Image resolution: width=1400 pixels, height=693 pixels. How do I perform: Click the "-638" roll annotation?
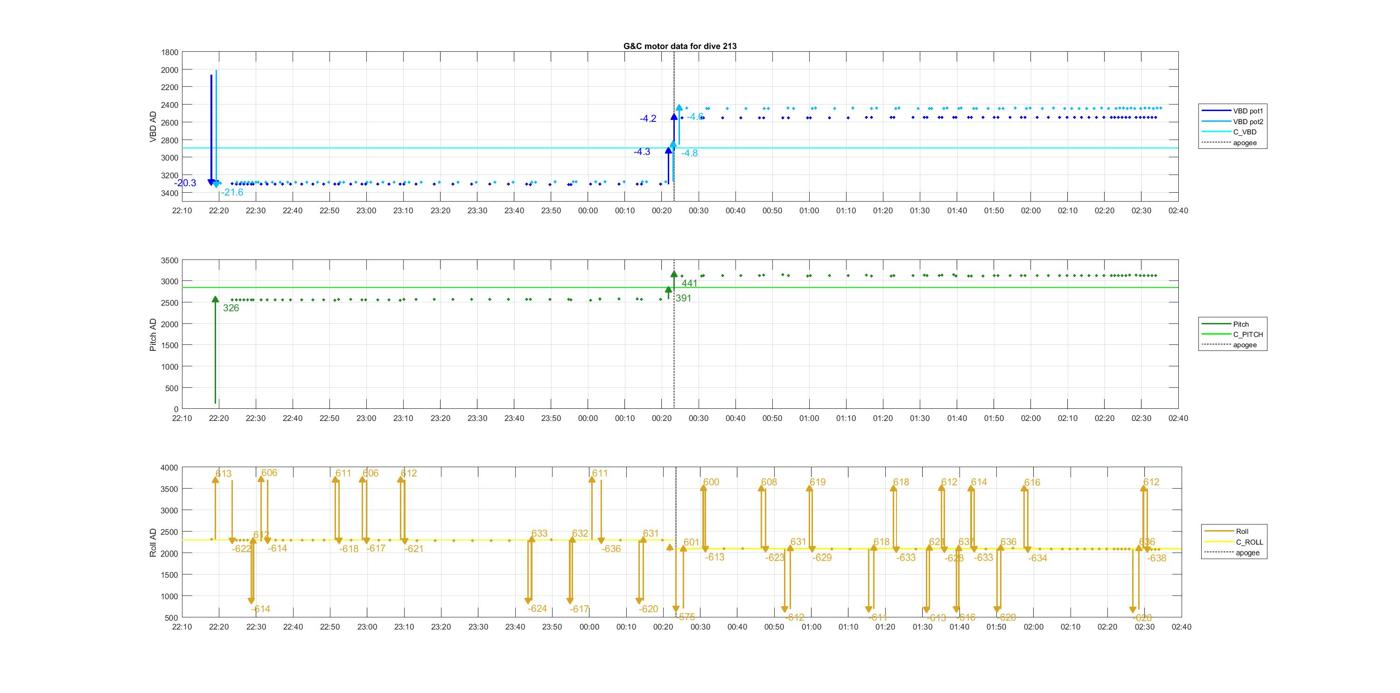click(x=1156, y=558)
